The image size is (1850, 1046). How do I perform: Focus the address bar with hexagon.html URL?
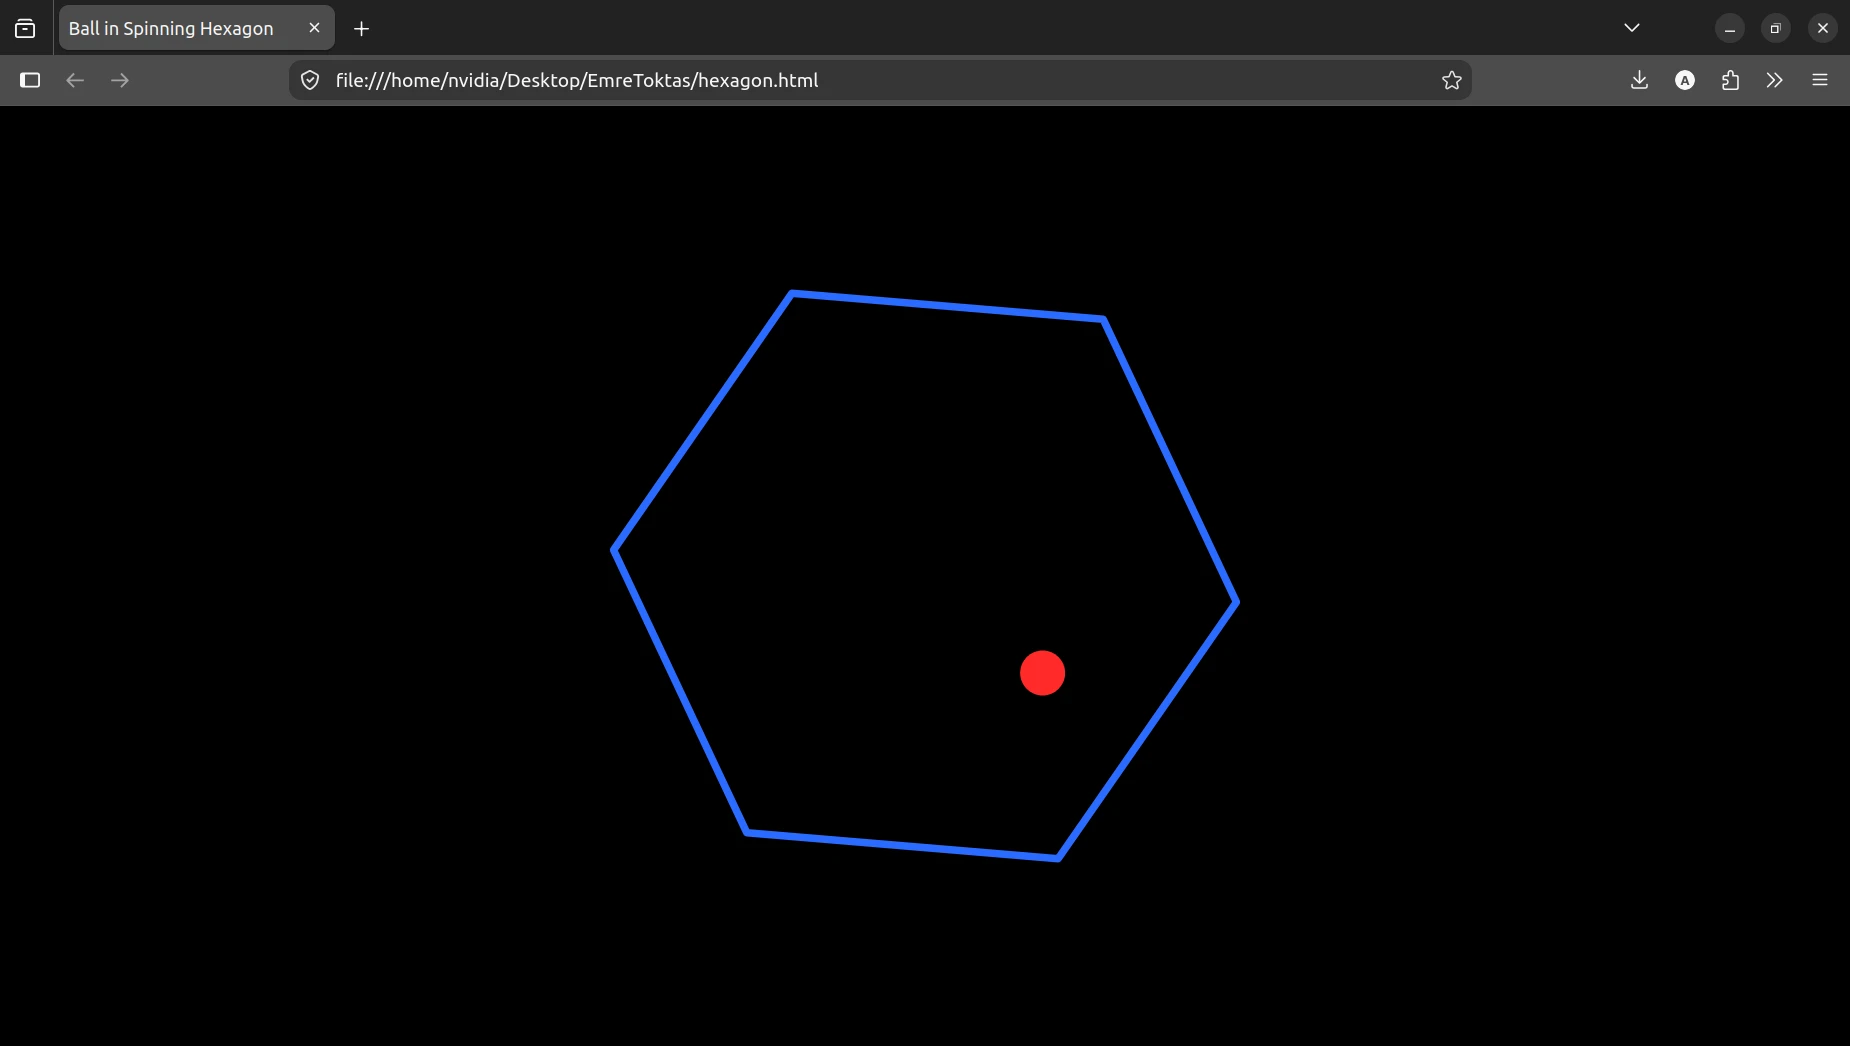point(880,80)
